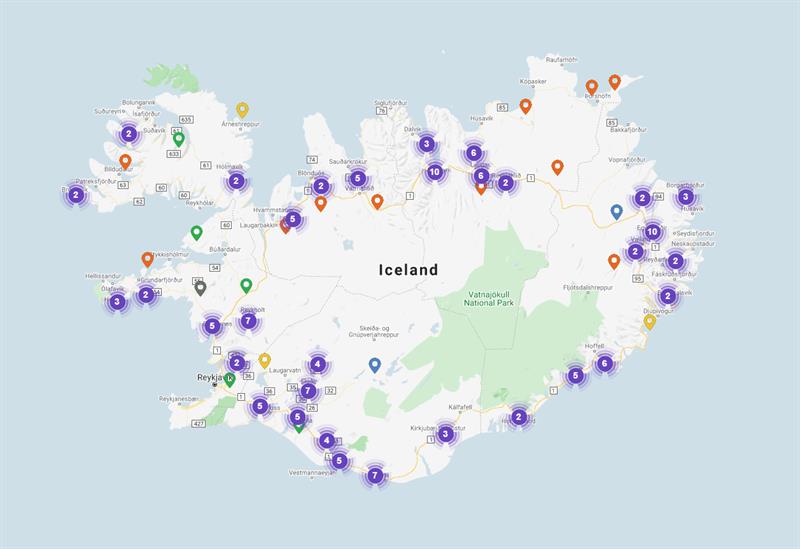Click the Iceland country label
Screen dimensions: 800x549
pyautogui.click(x=408, y=270)
